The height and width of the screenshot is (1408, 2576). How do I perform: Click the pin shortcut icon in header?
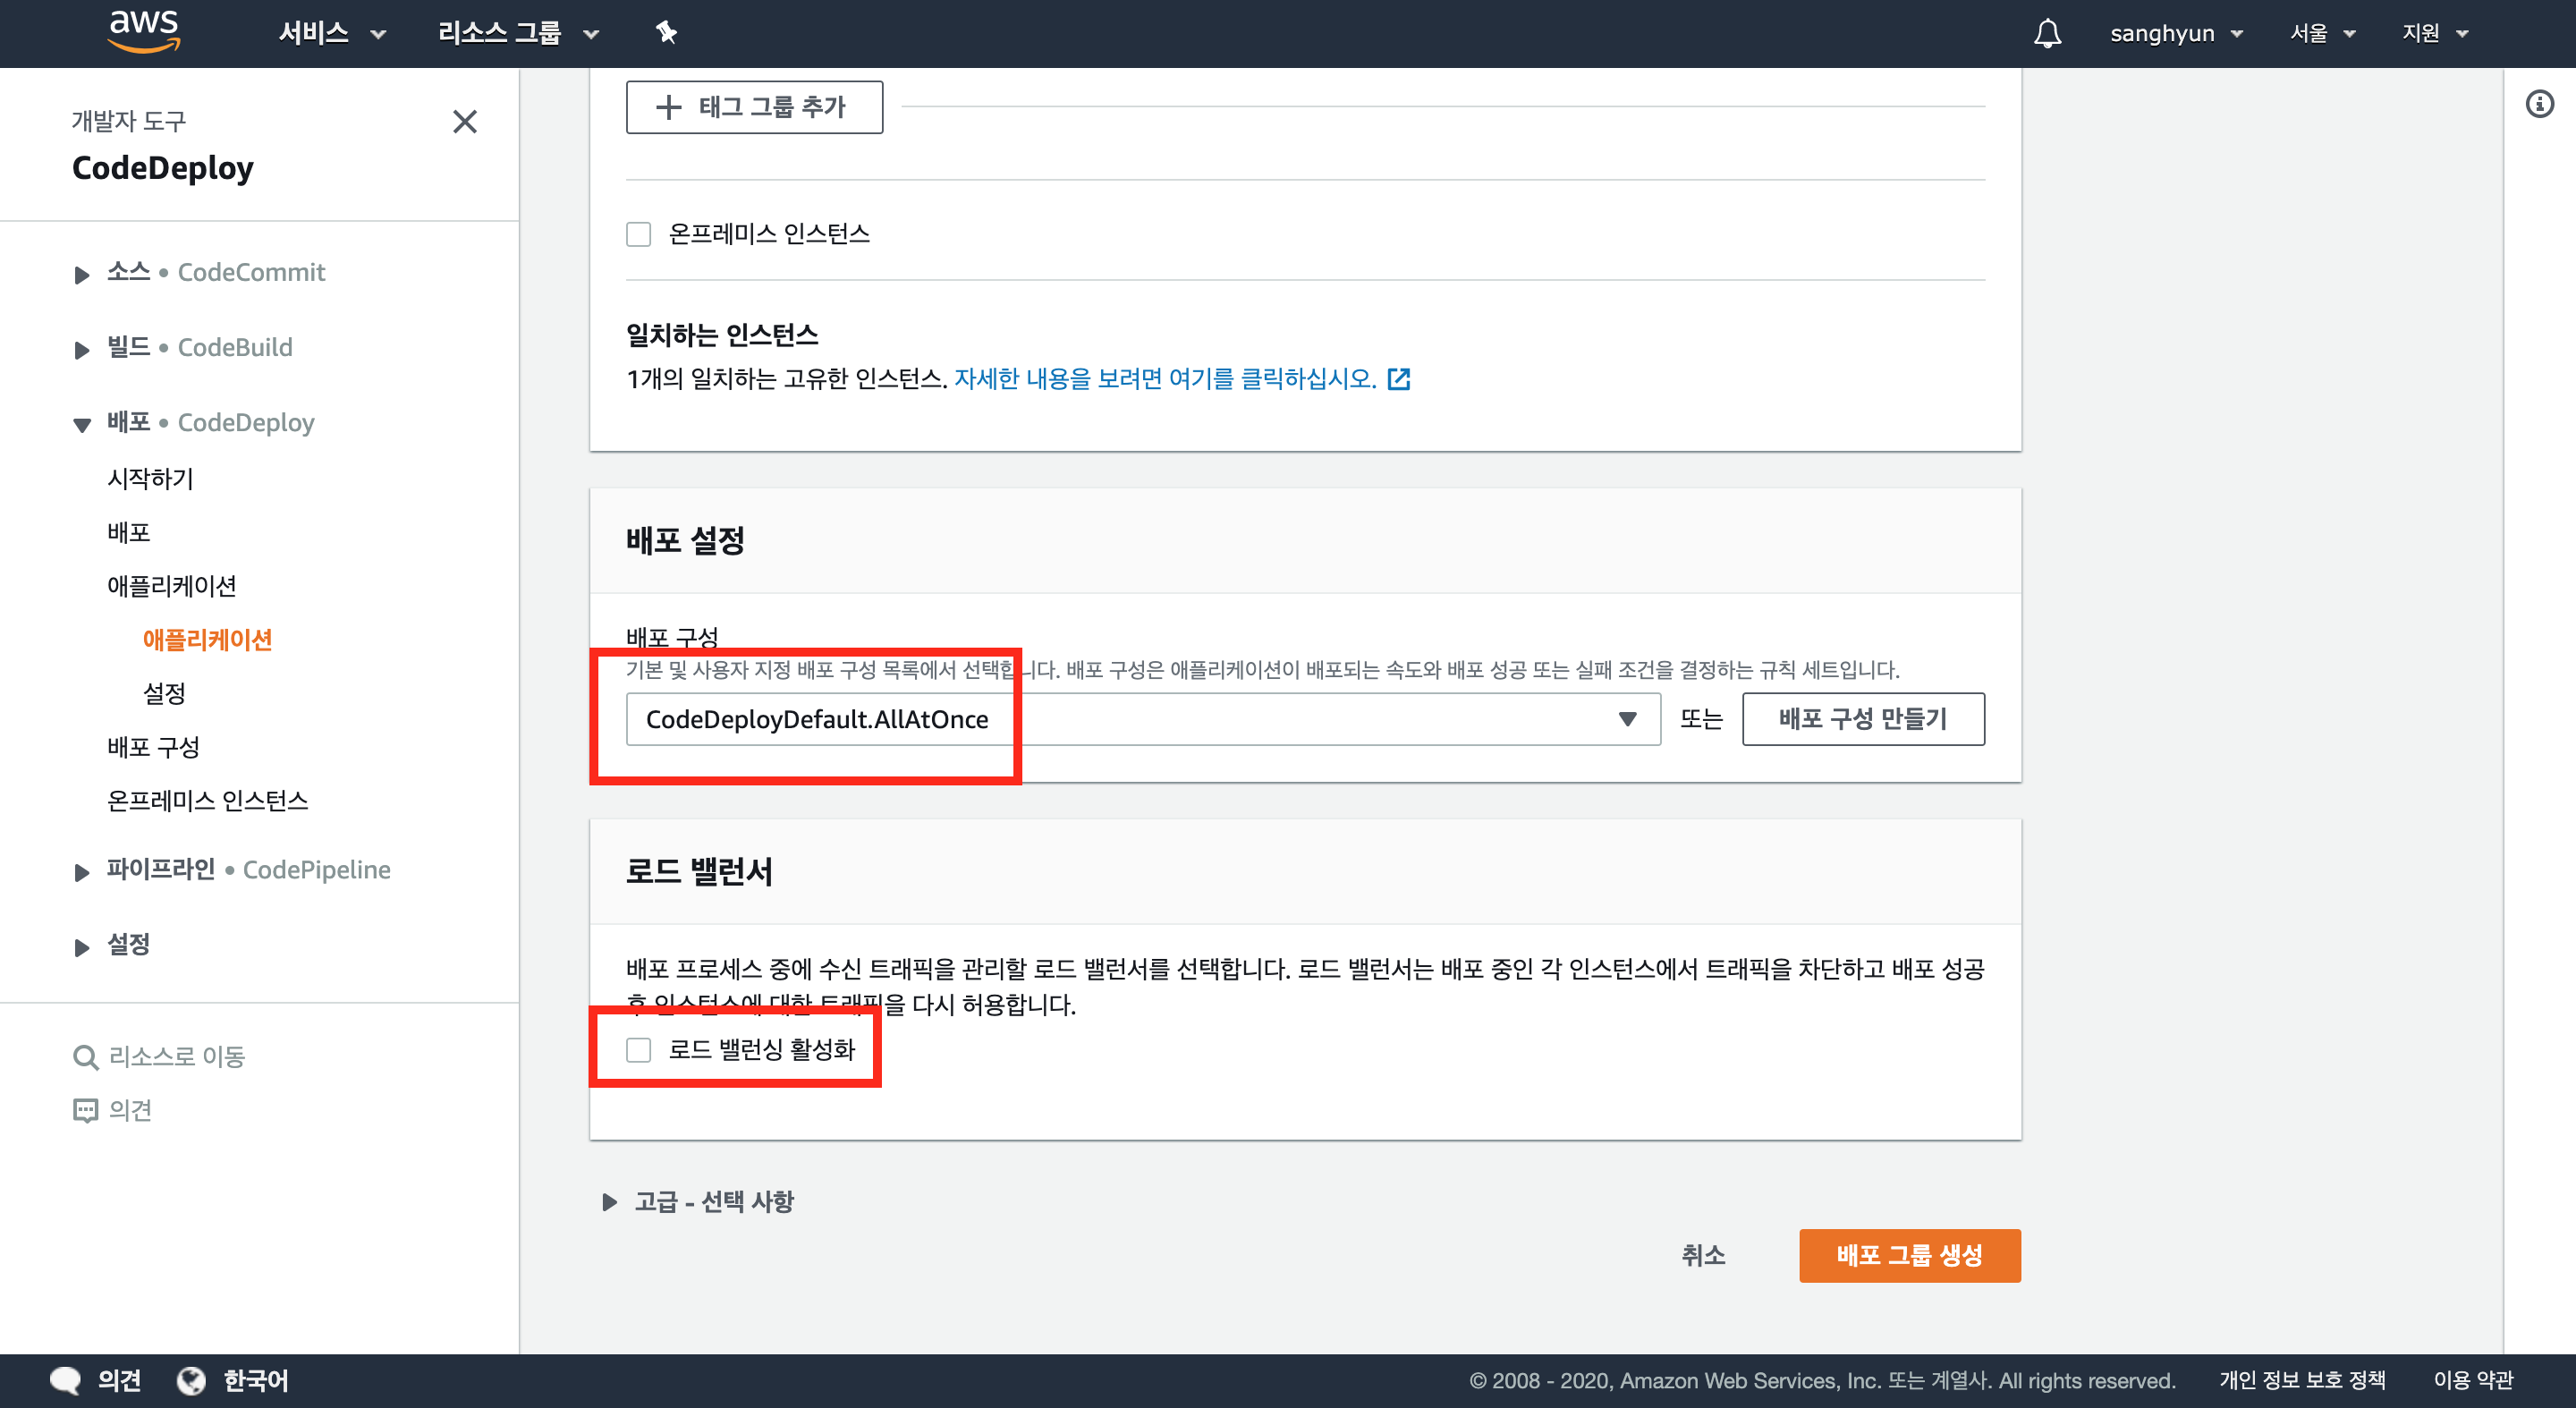(x=666, y=33)
